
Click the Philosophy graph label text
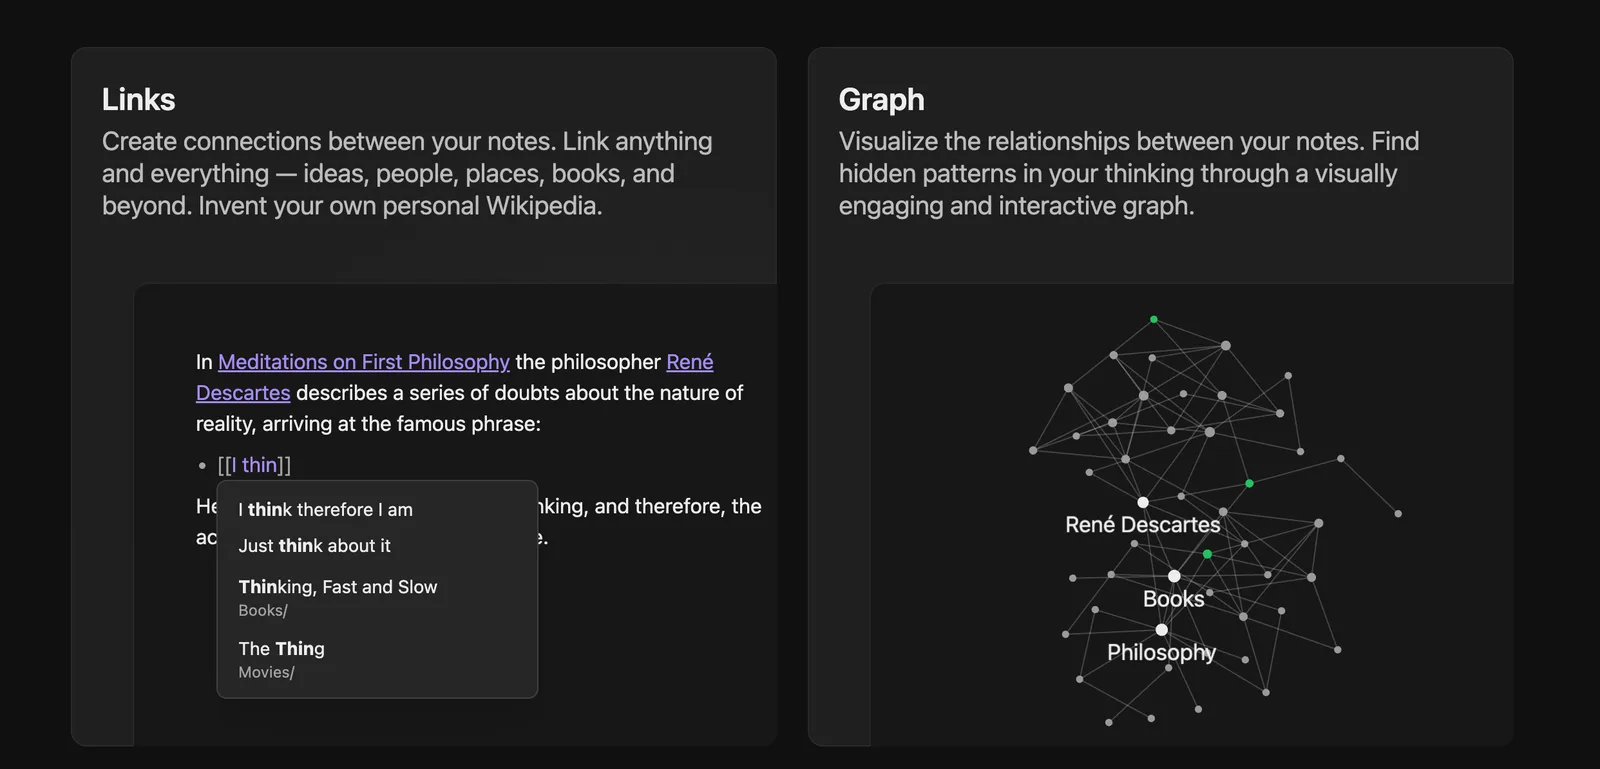[1161, 653]
